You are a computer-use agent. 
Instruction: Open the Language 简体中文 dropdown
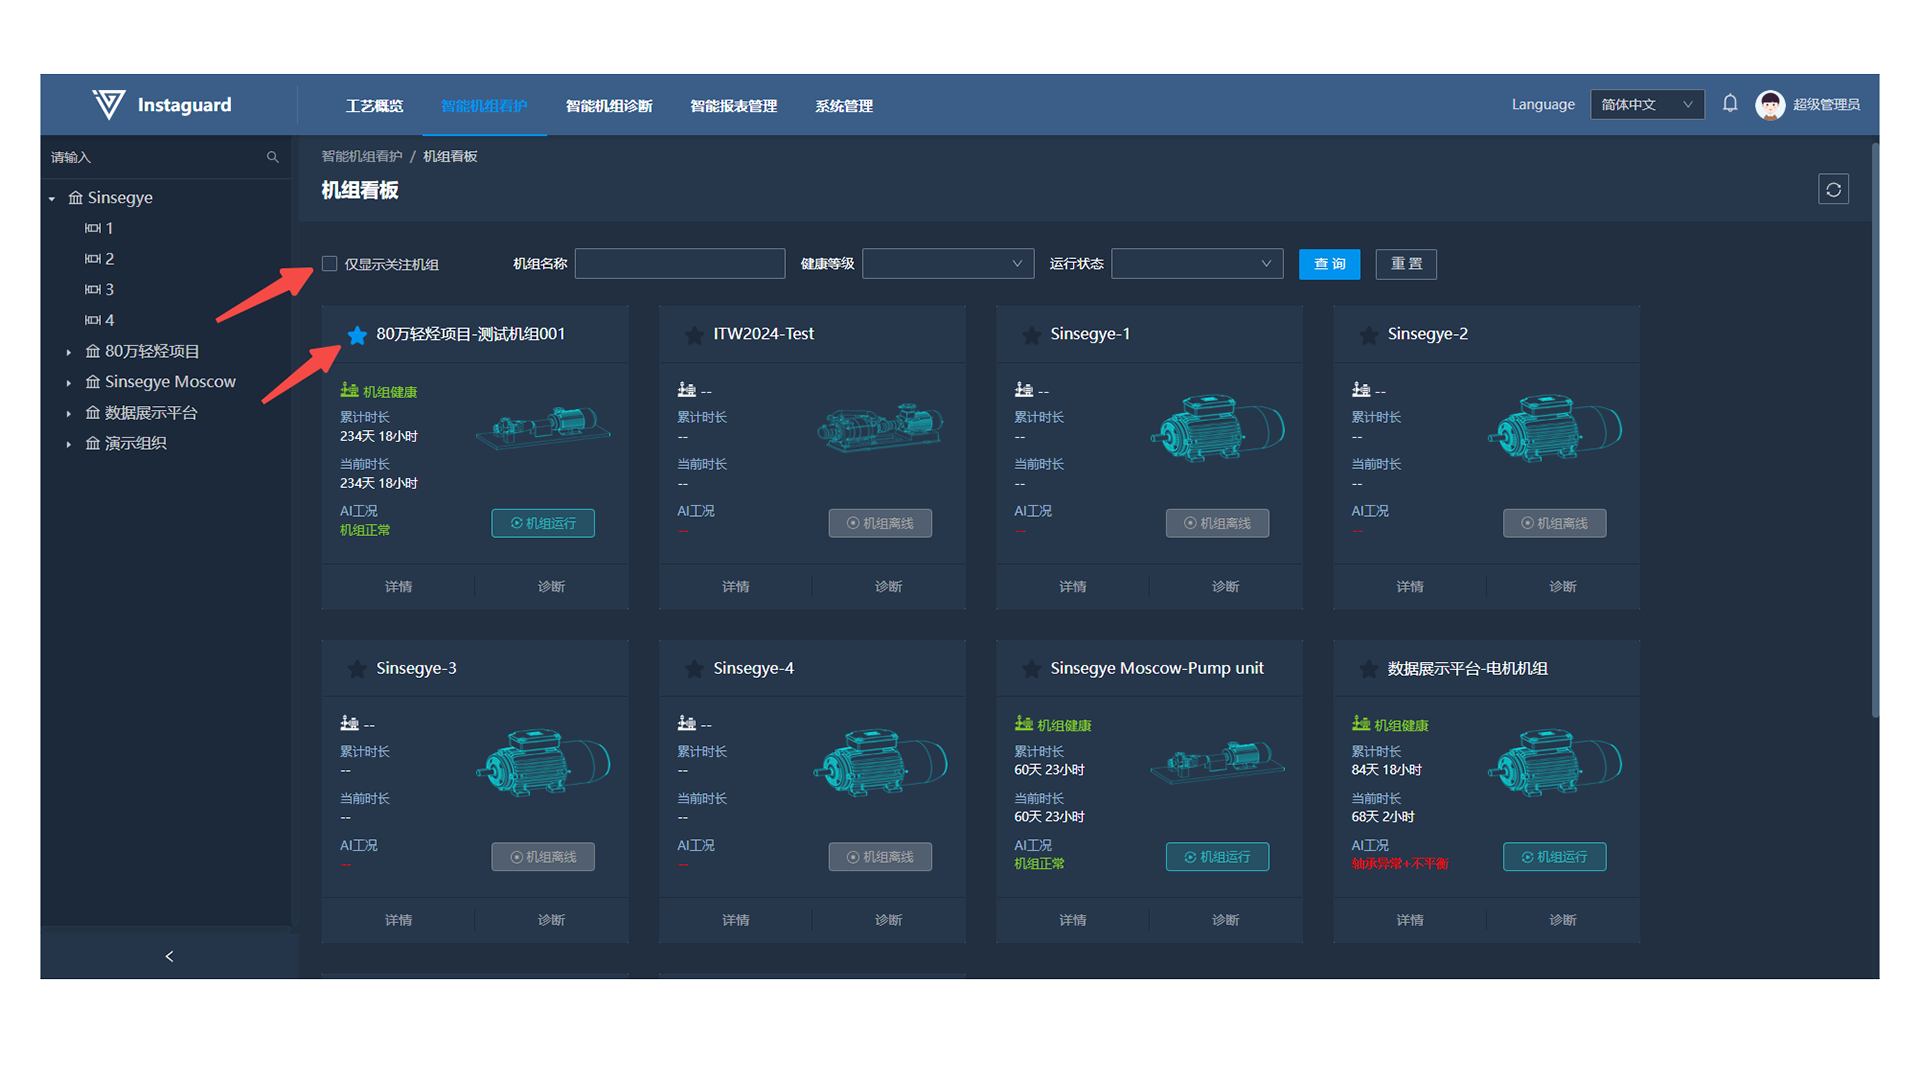coord(1647,105)
